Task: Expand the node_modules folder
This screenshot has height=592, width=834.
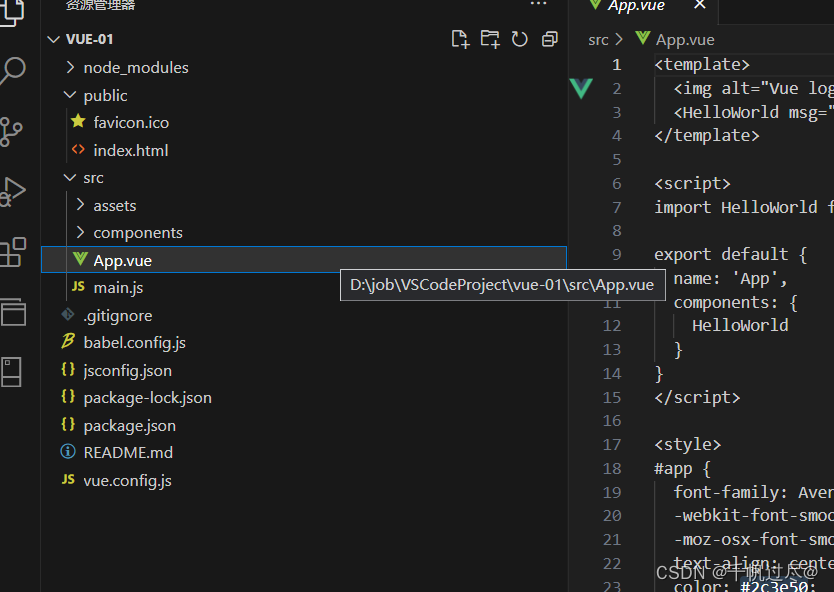Action: coord(136,68)
